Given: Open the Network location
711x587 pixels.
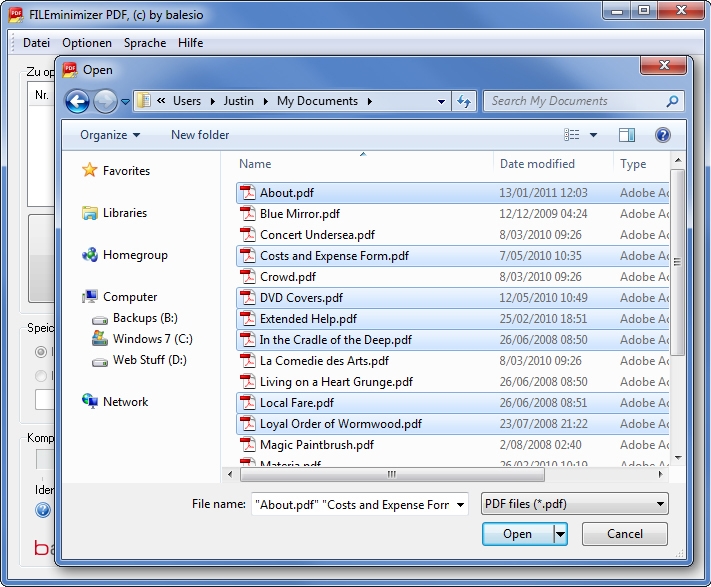Looking at the screenshot, I should 125,402.
